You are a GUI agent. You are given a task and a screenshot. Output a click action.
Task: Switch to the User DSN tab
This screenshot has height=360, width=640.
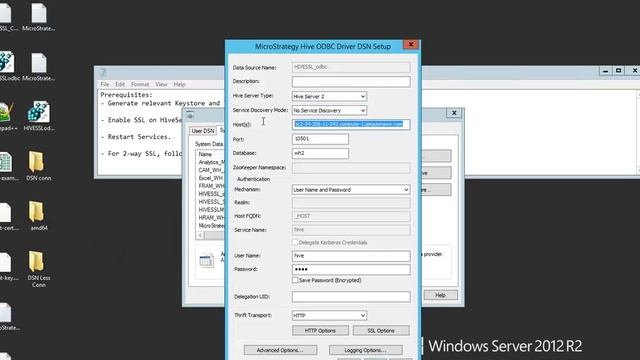(203, 131)
